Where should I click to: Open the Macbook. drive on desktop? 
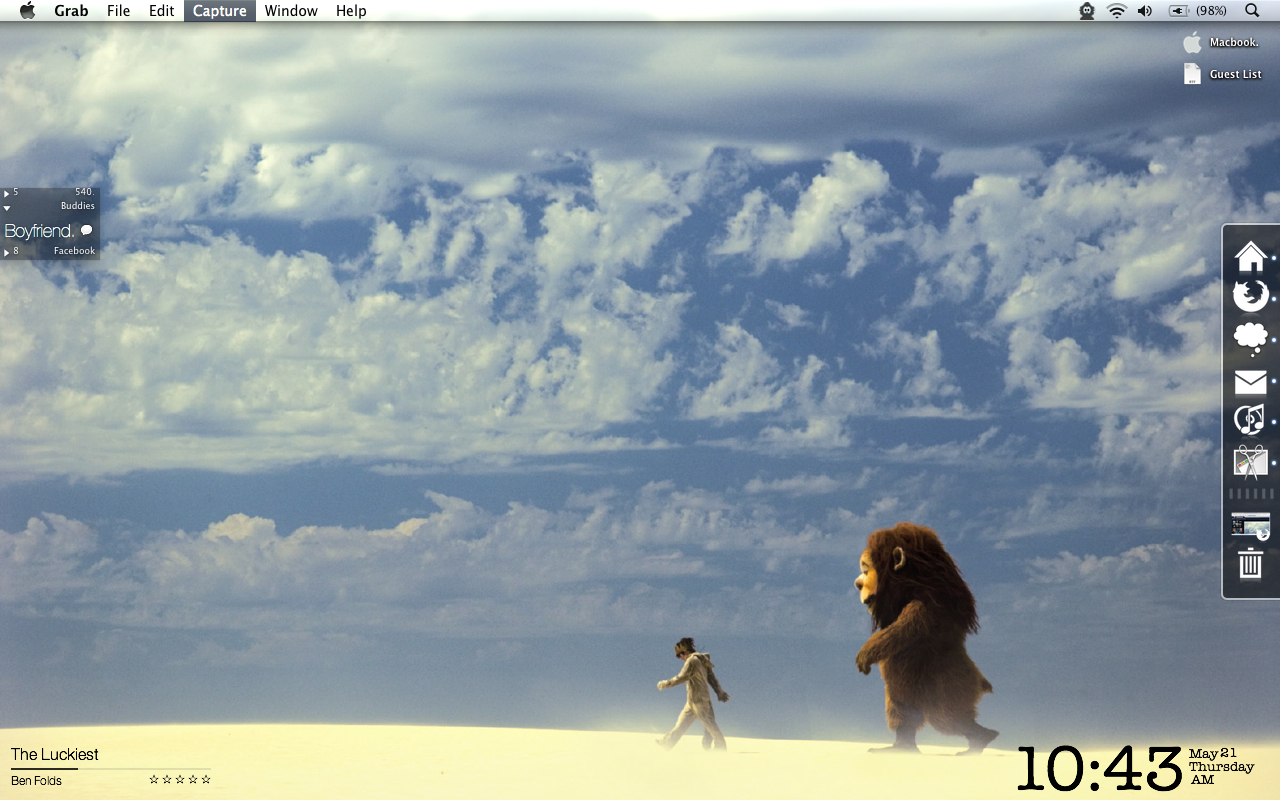pyautogui.click(x=1221, y=42)
